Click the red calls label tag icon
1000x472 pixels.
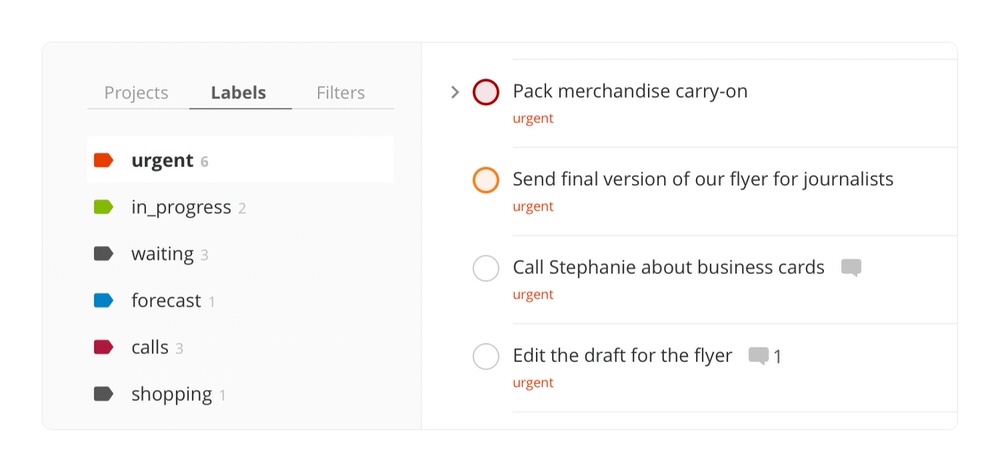pyautogui.click(x=103, y=347)
